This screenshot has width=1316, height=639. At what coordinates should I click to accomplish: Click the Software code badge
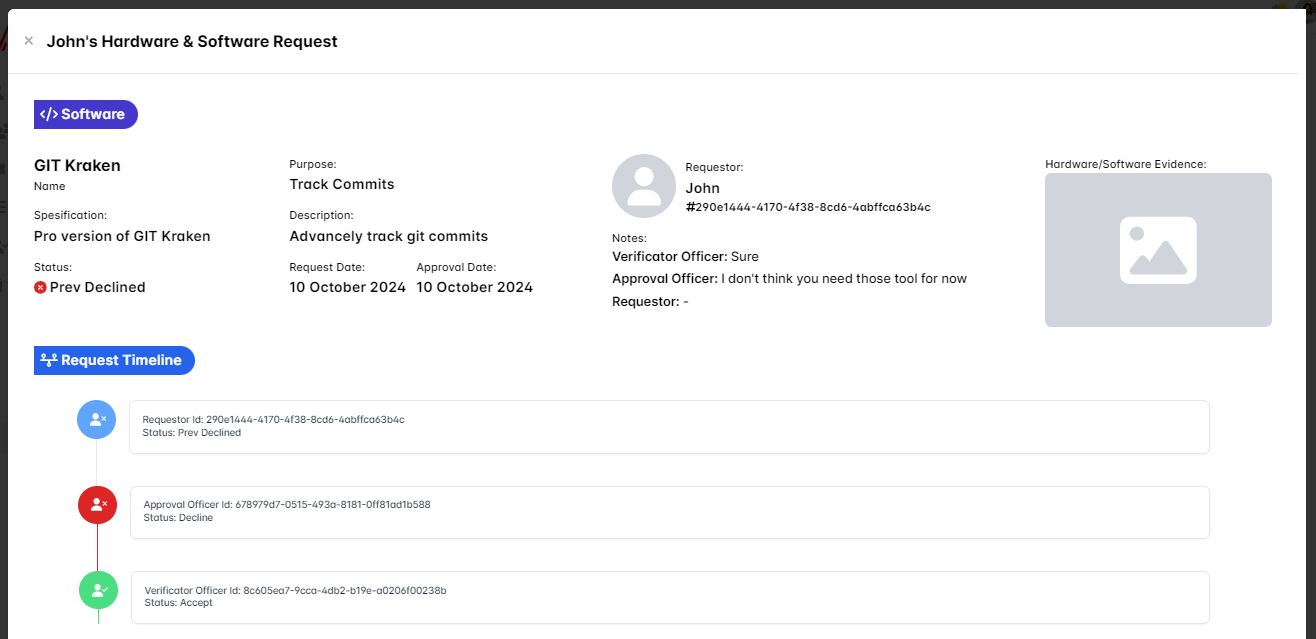coord(86,114)
